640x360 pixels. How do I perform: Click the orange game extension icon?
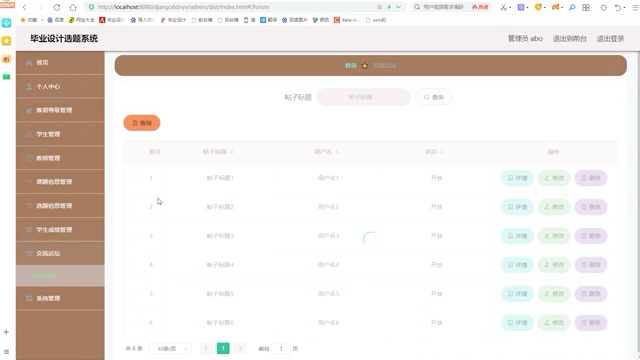555,7
